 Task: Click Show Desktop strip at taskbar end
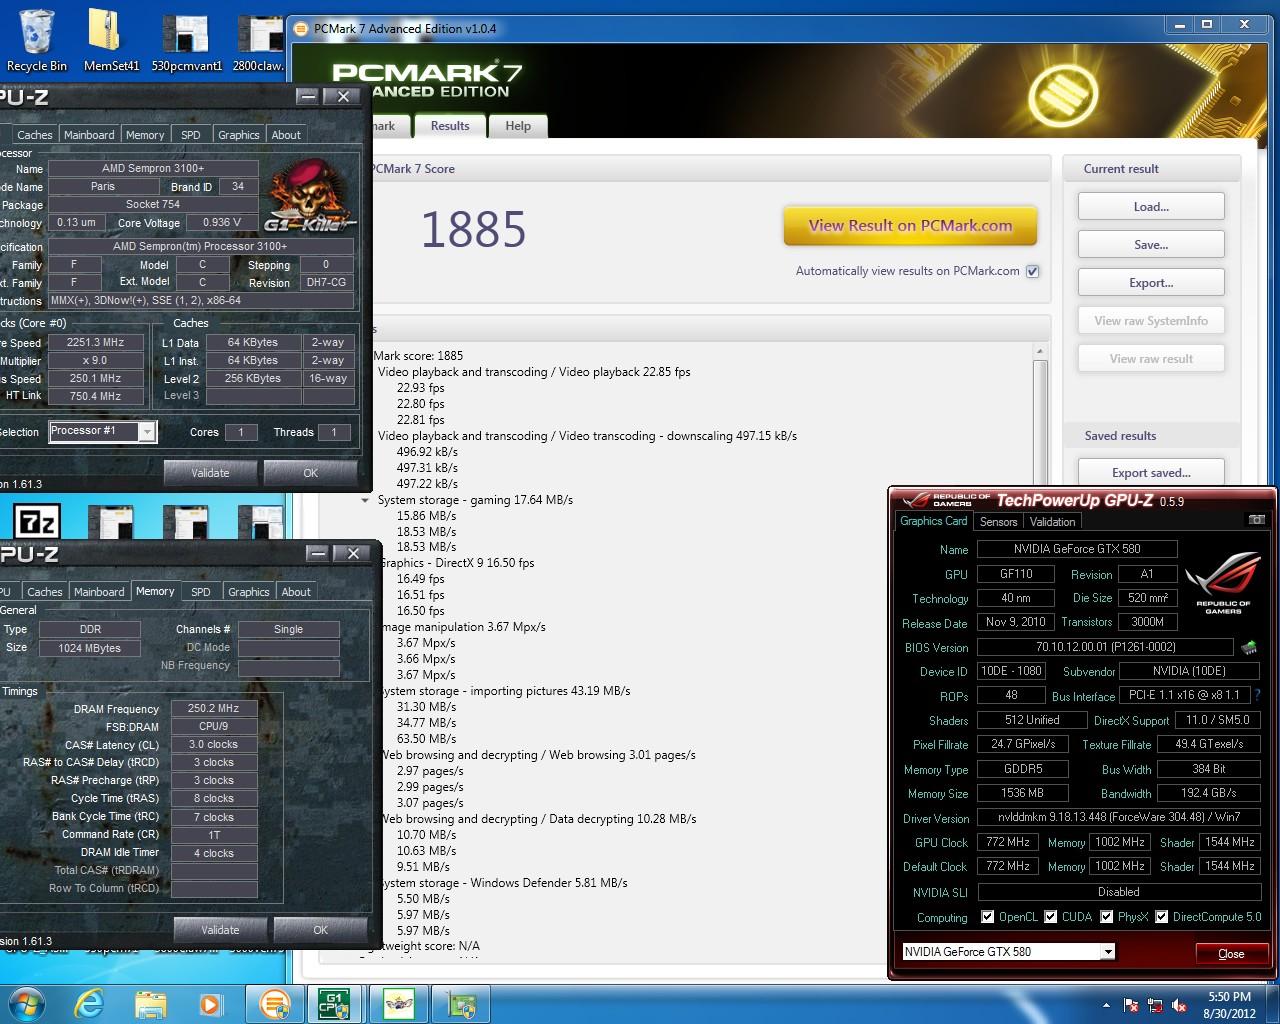pos(1273,1004)
